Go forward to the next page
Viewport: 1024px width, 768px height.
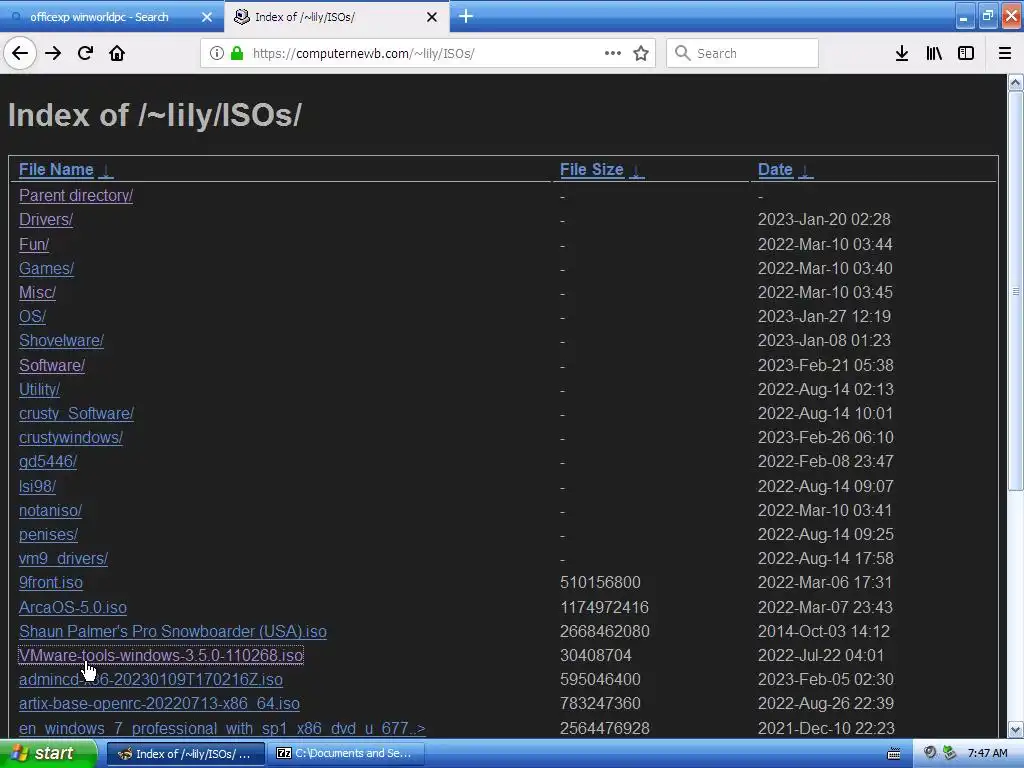53,53
